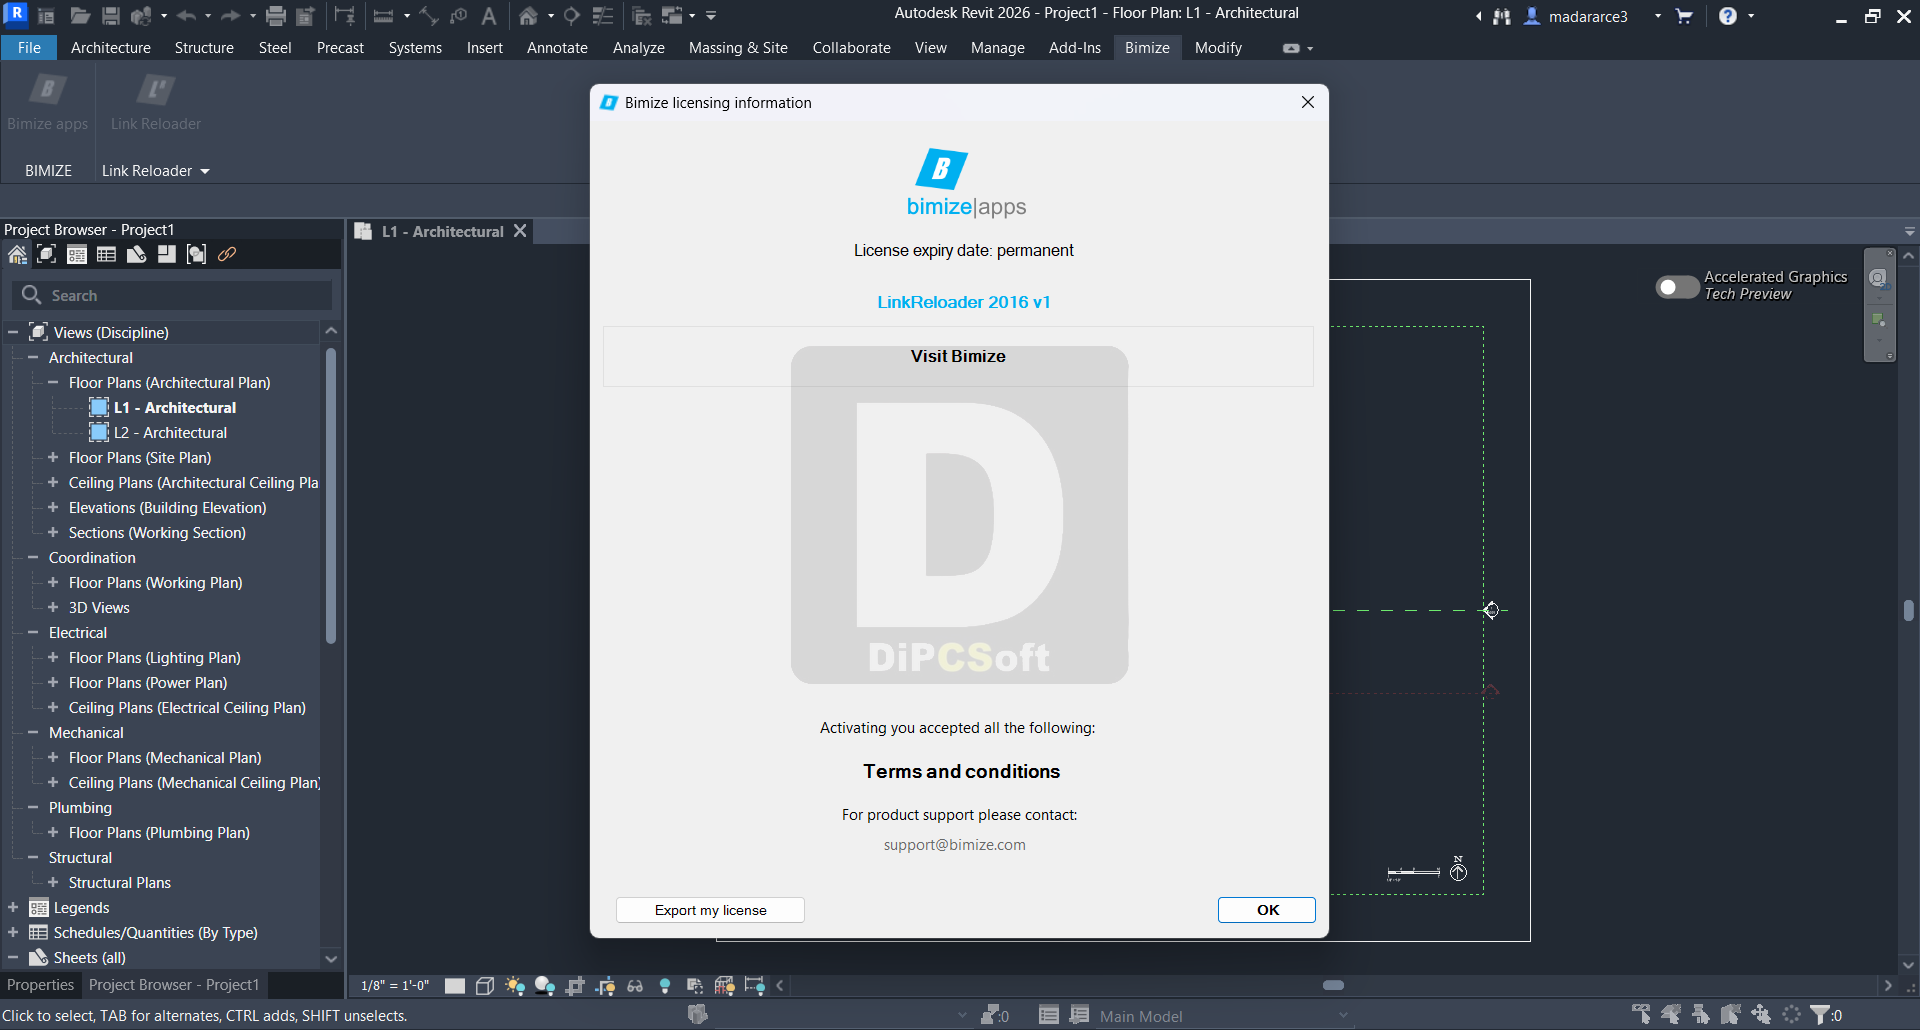
Task: Open the Link Reloader panel dropdown arrow
Action: (205, 172)
